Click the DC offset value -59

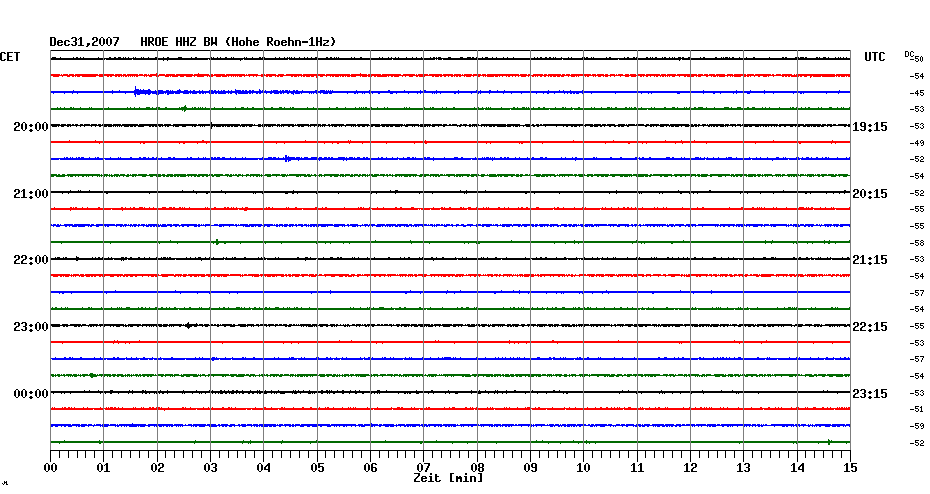(917, 426)
